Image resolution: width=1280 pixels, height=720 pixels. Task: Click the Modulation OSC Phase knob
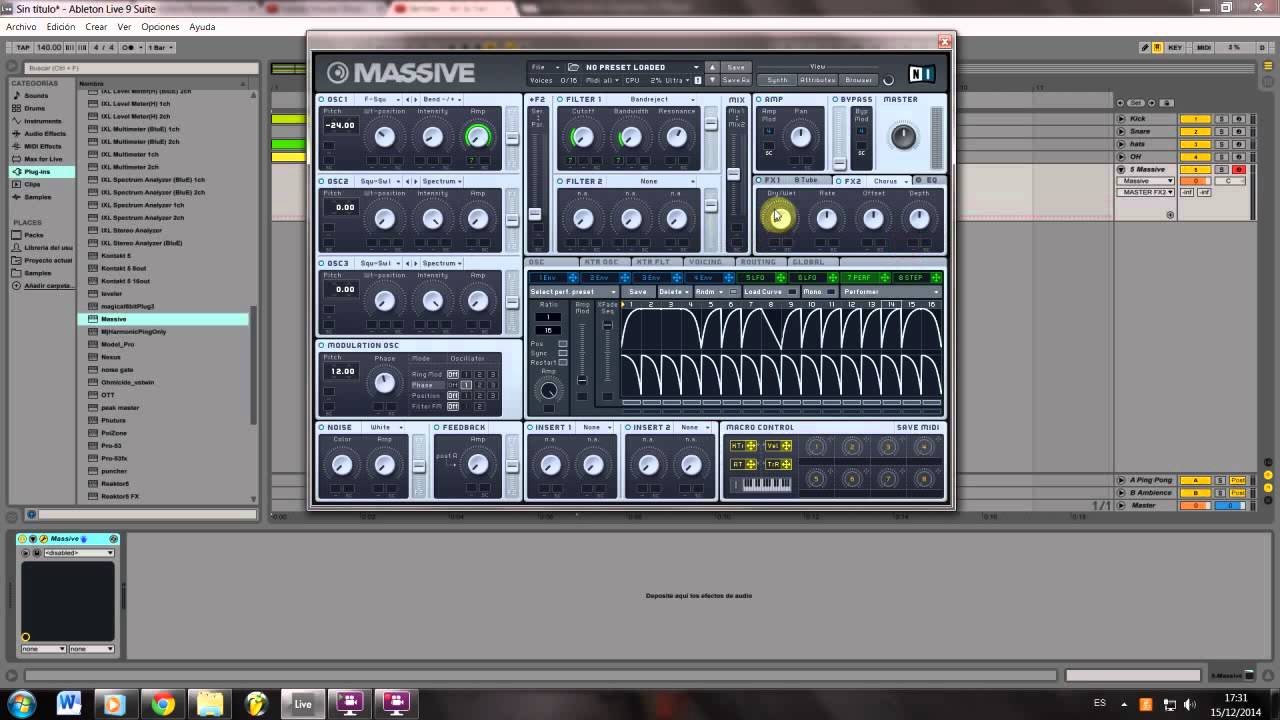384,382
